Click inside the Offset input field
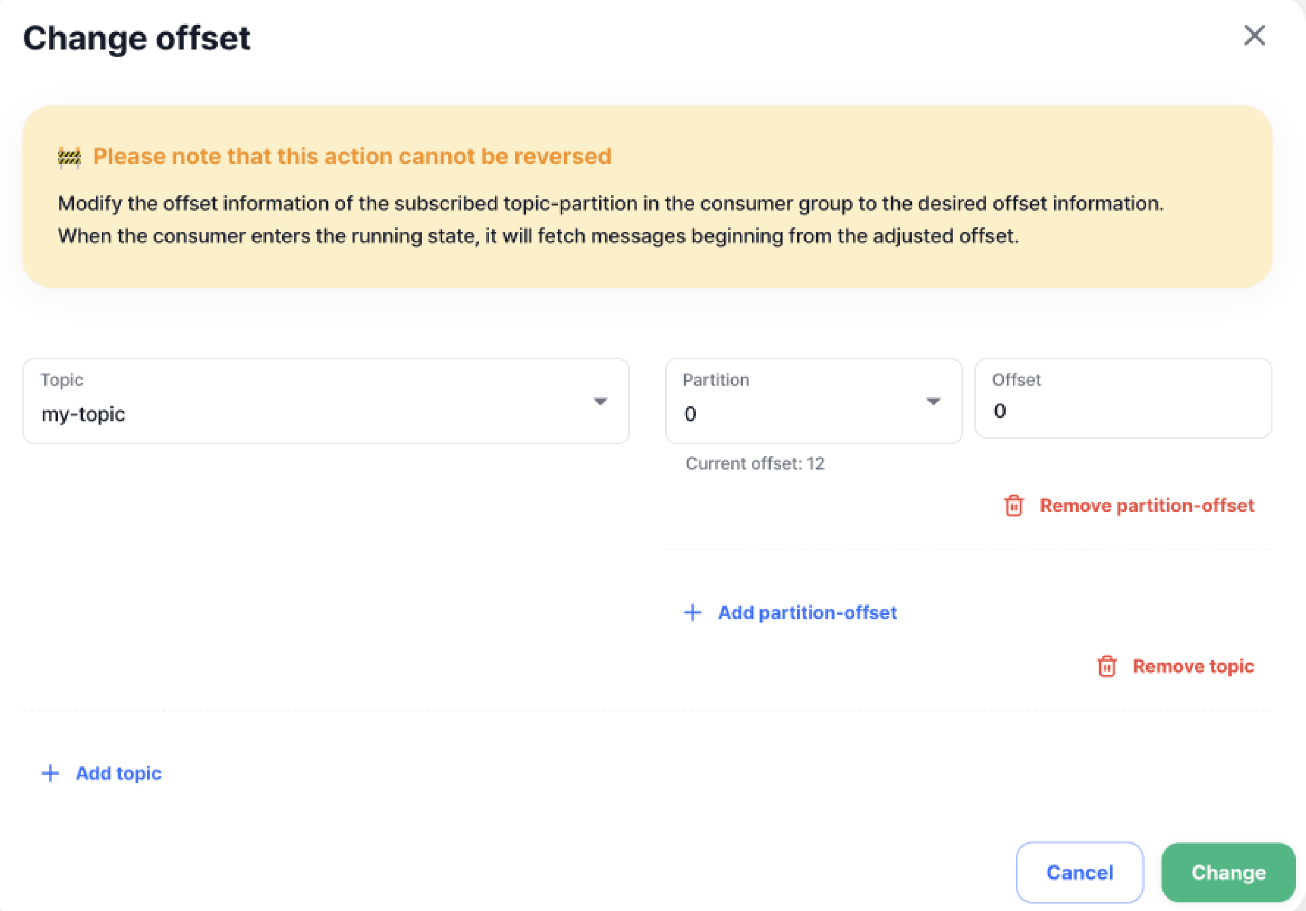 (1122, 410)
